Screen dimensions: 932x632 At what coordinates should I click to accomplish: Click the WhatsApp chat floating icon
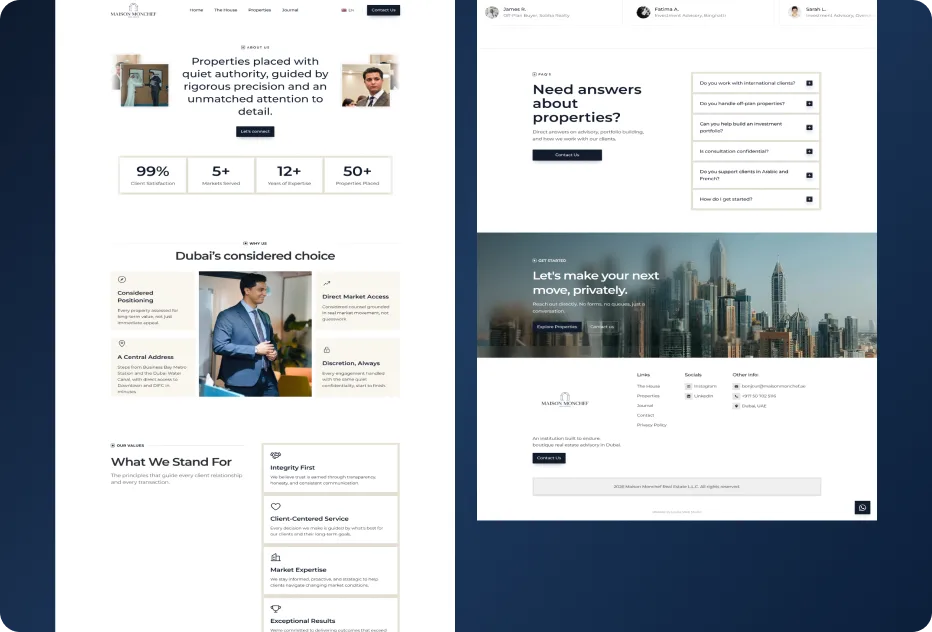862,507
